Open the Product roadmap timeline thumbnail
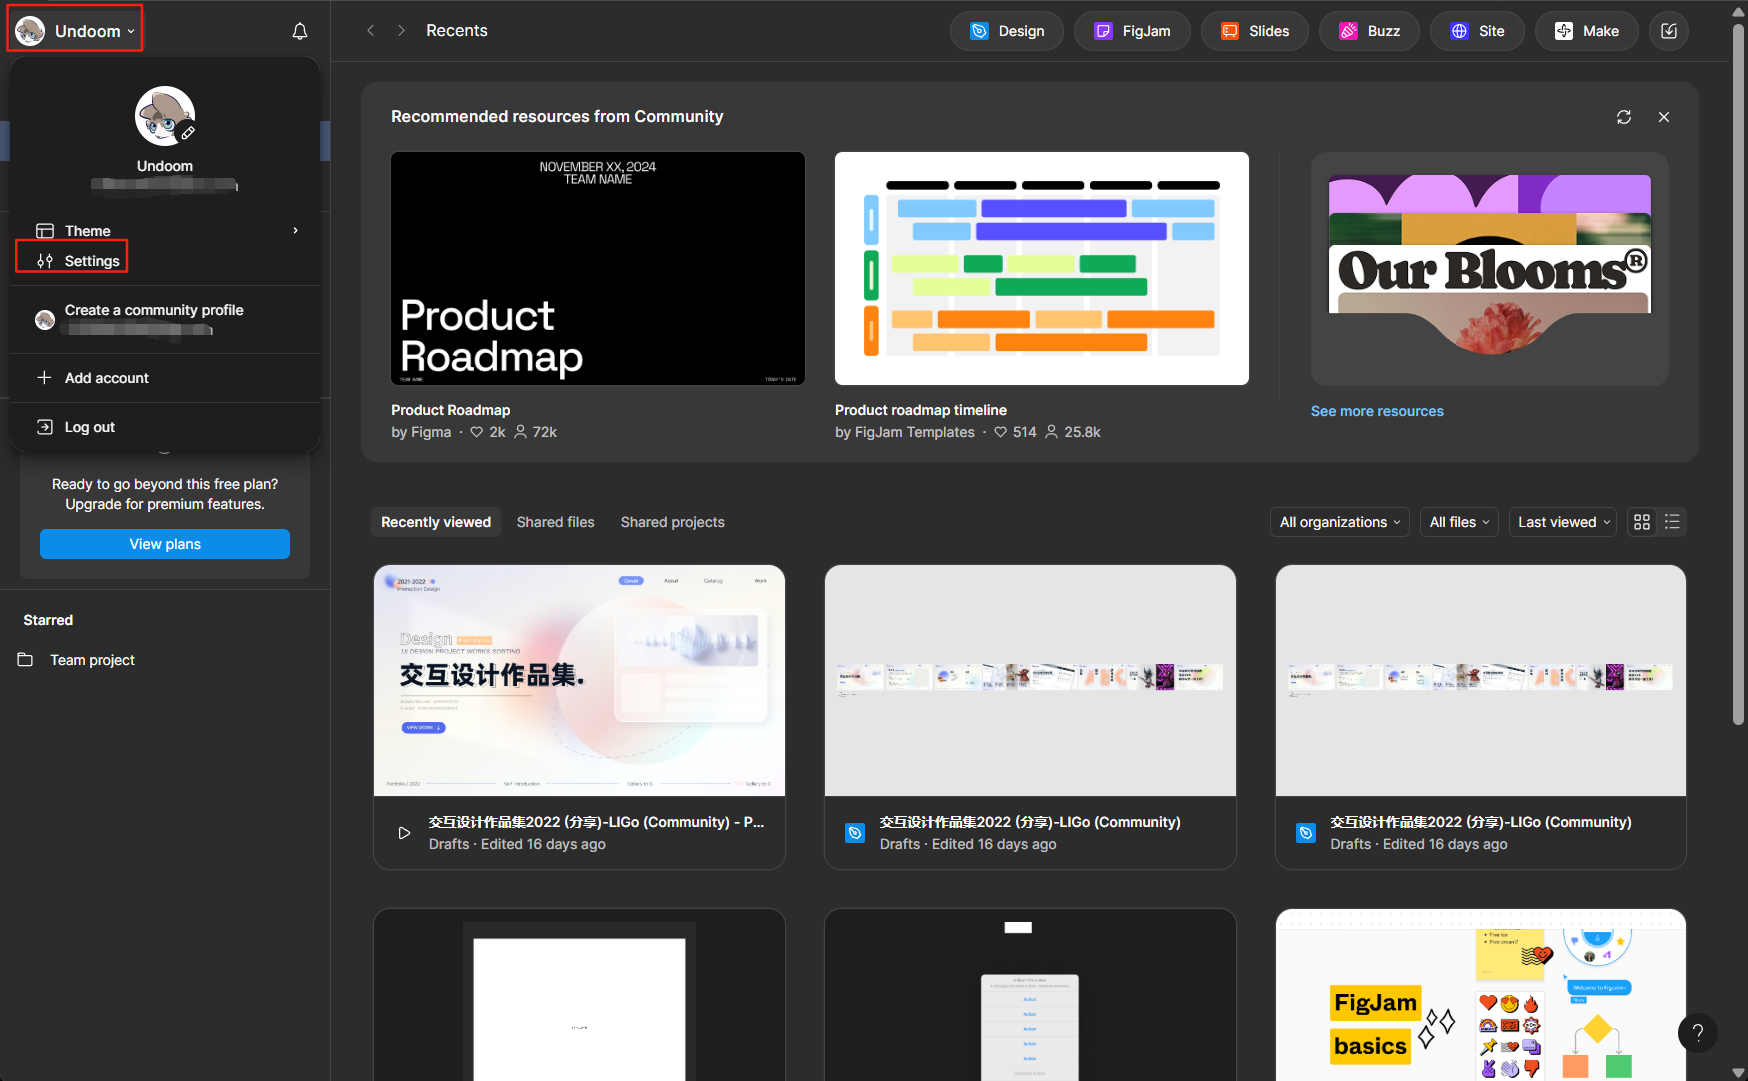The height and width of the screenshot is (1081, 1748). (1042, 268)
